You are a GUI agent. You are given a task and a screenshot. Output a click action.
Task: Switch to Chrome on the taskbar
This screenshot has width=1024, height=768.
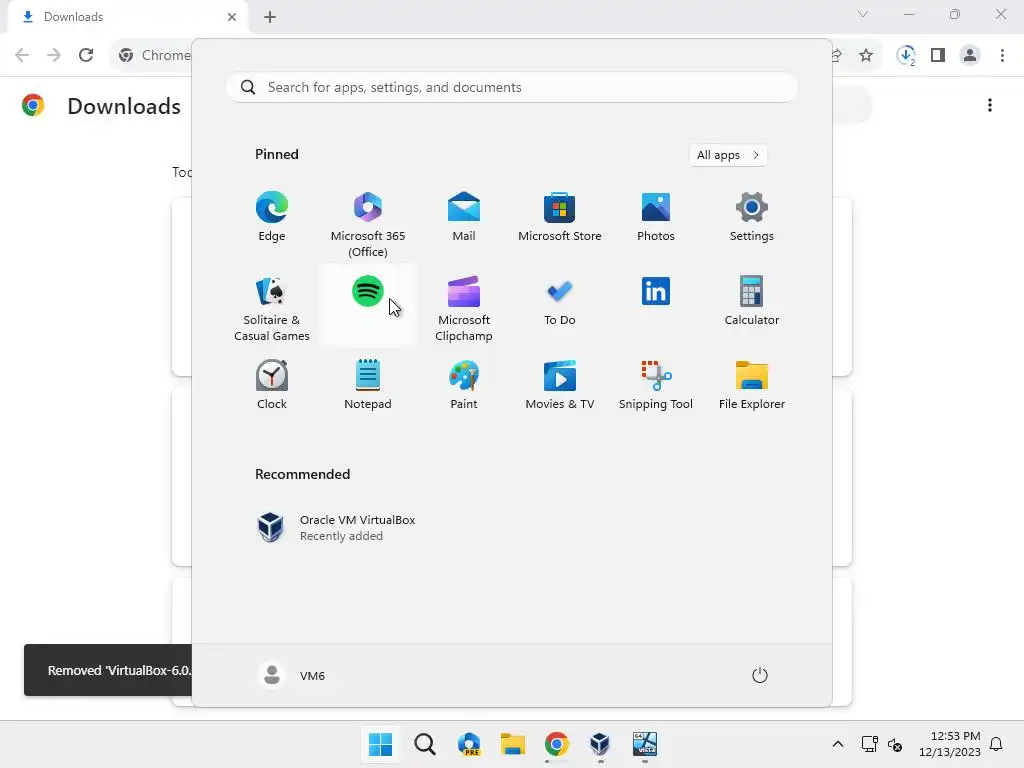[556, 744]
